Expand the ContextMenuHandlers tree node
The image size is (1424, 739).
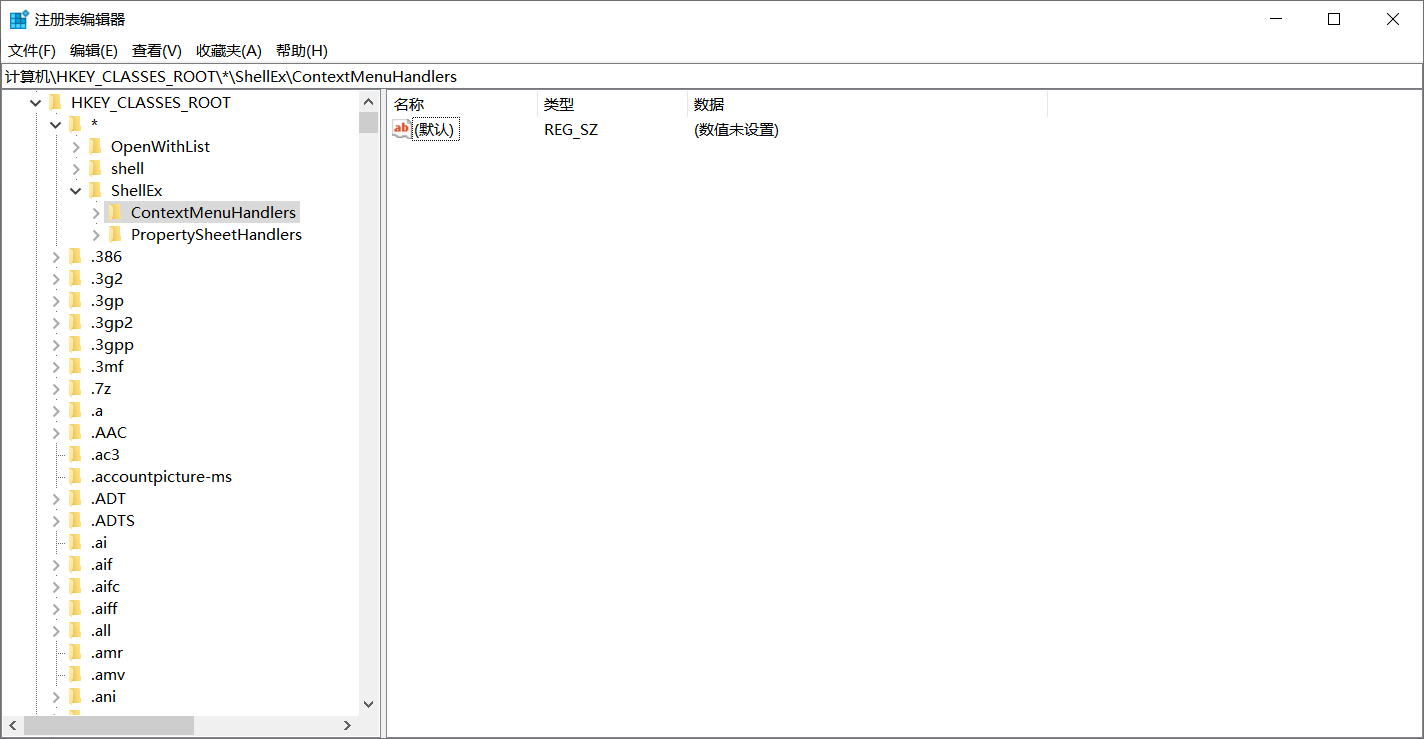coord(96,212)
